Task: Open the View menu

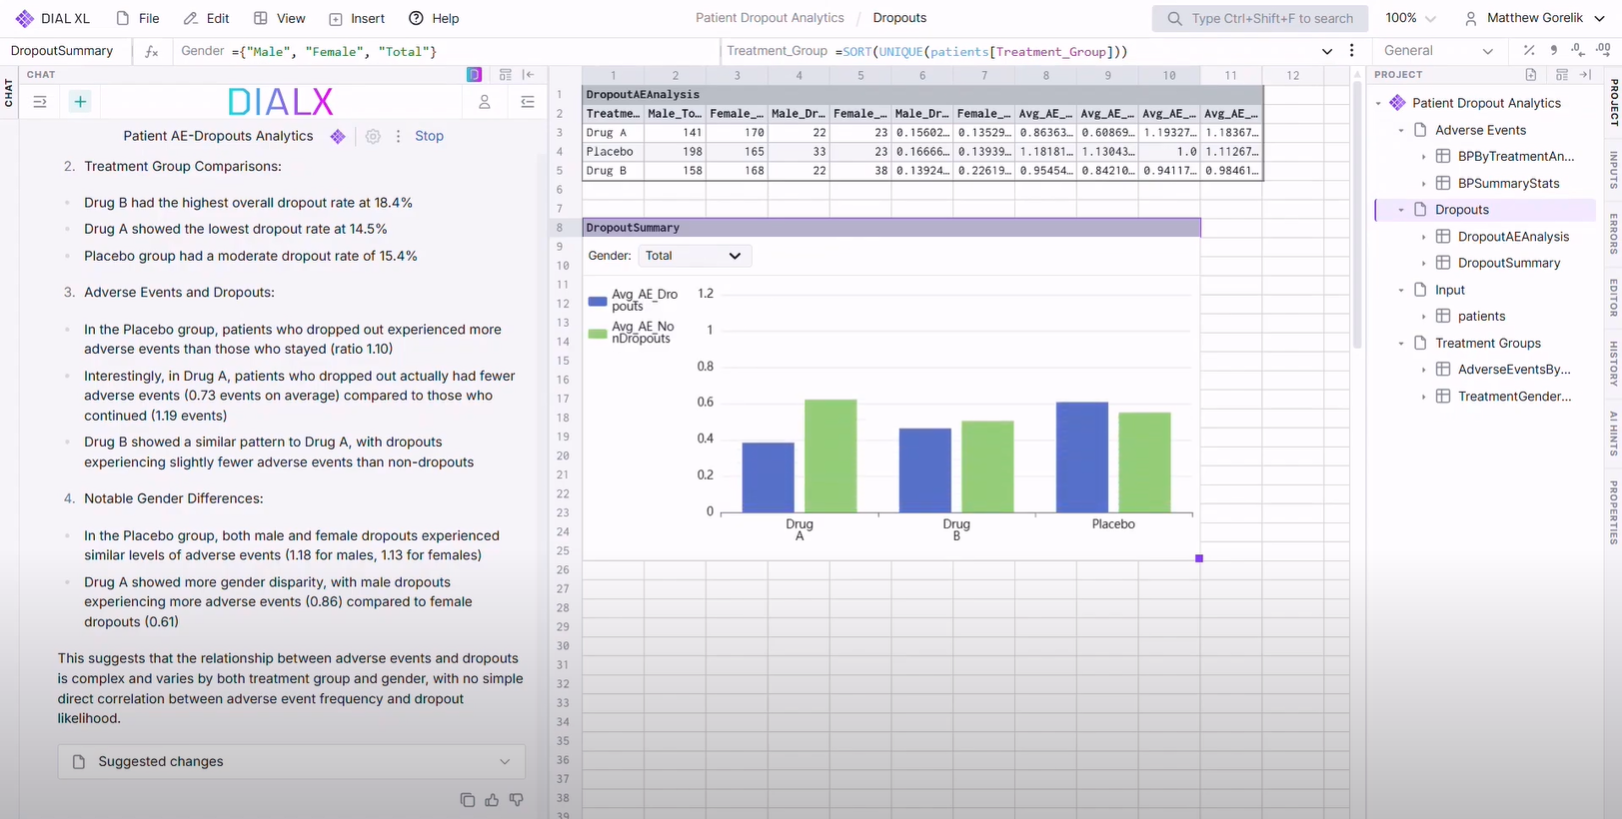Action: pos(280,18)
